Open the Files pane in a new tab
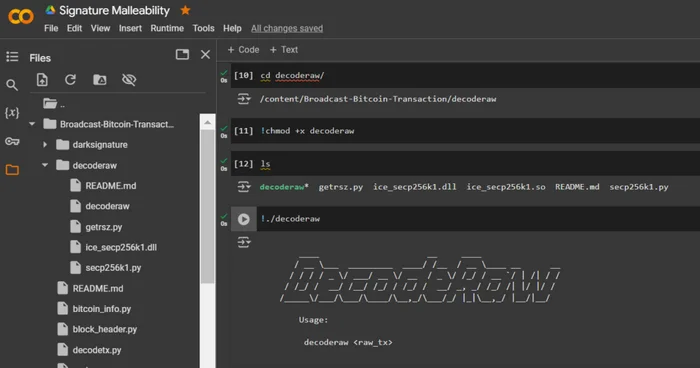This screenshot has height=368, width=700. point(182,54)
